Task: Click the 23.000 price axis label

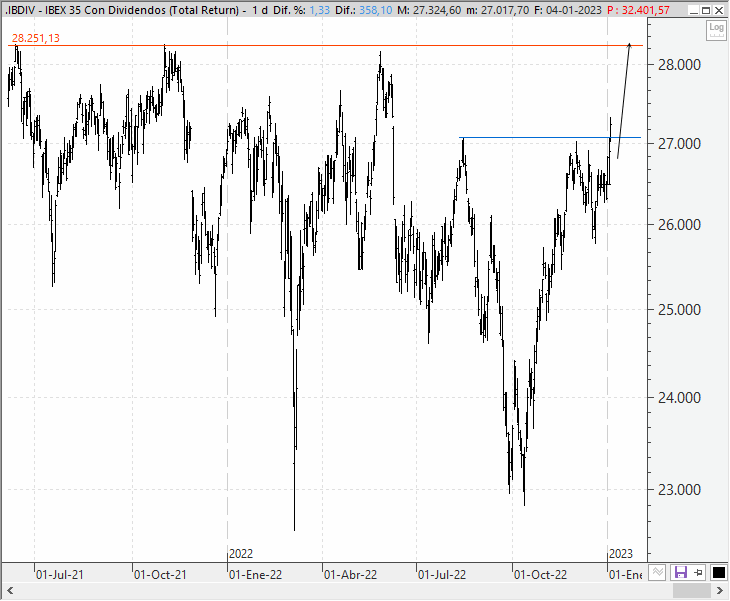Action: click(679, 490)
